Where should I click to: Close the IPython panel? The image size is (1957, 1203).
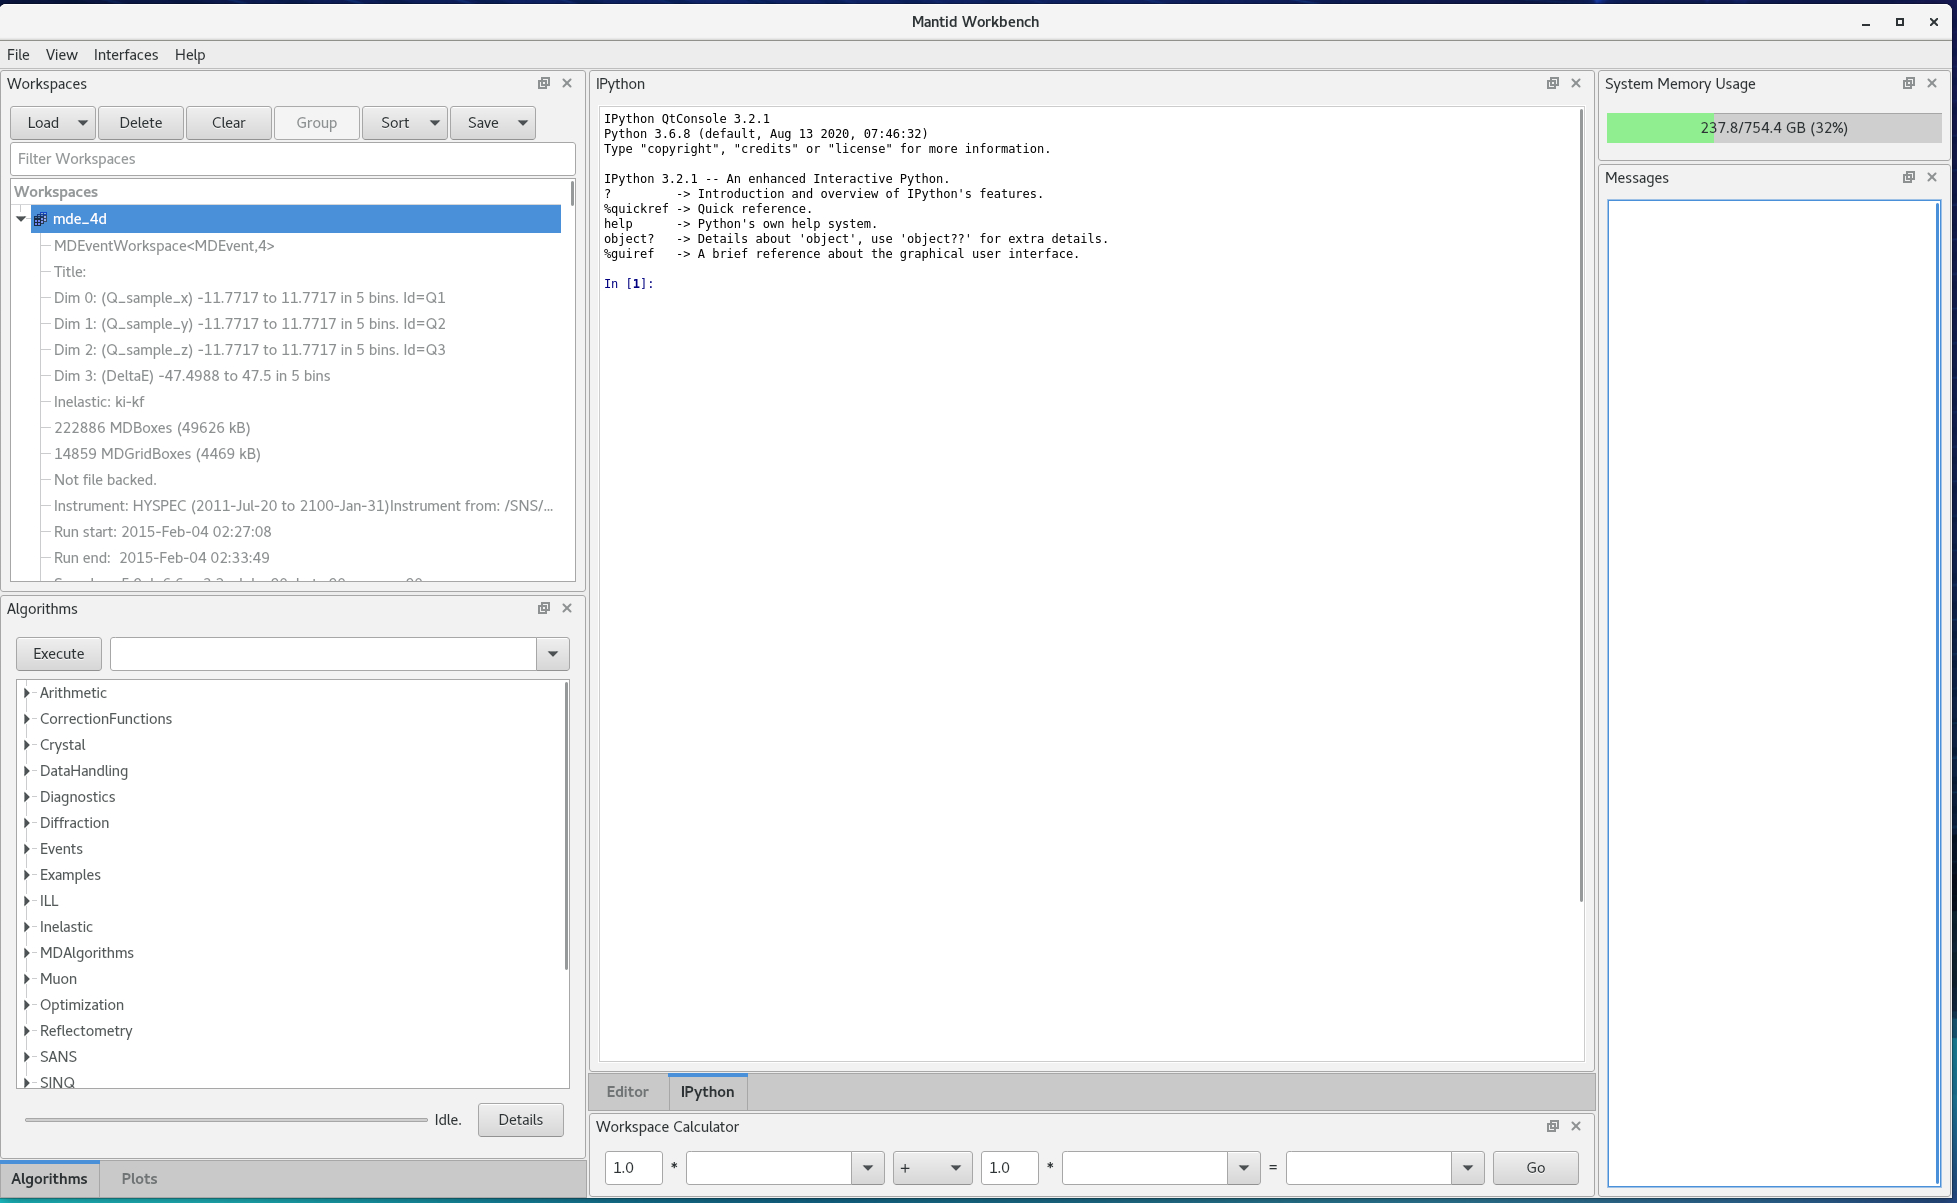(x=1576, y=84)
